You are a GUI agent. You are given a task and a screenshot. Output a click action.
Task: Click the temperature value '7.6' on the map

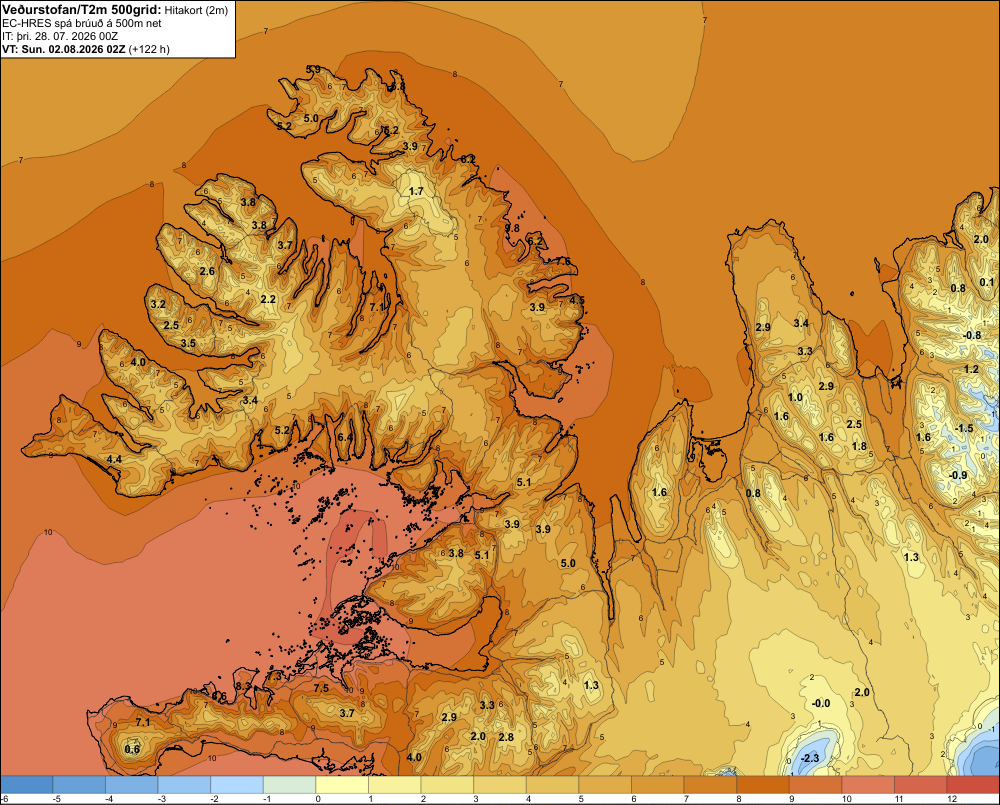[563, 262]
